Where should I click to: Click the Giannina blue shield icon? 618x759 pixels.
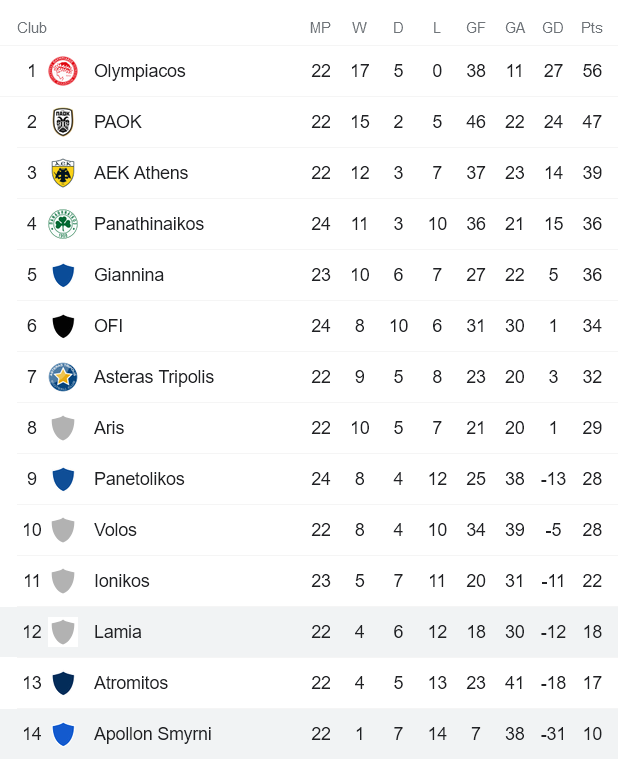click(x=63, y=275)
